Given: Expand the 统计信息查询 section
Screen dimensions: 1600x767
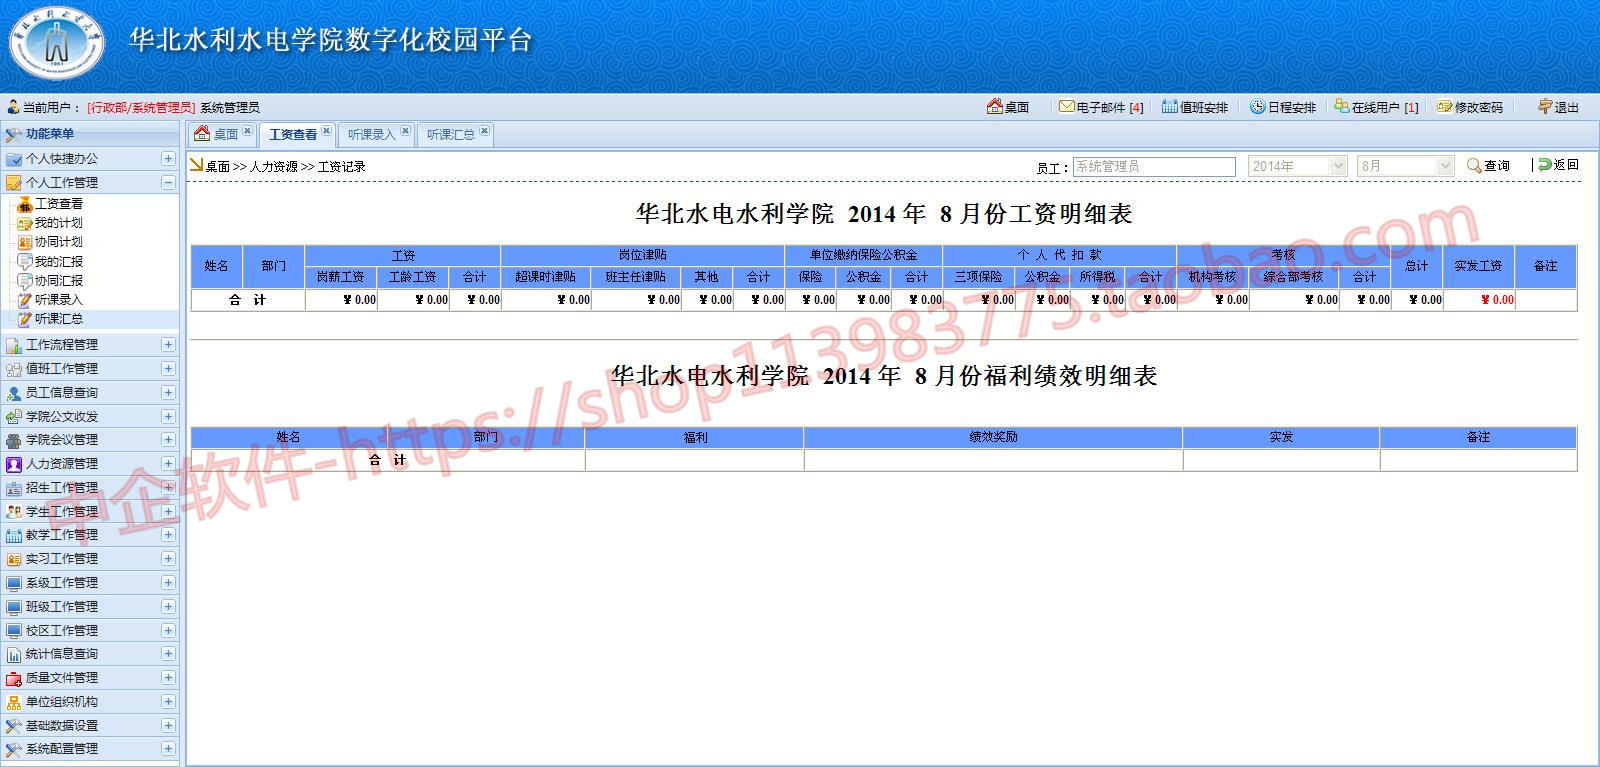Looking at the screenshot, I should [168, 654].
